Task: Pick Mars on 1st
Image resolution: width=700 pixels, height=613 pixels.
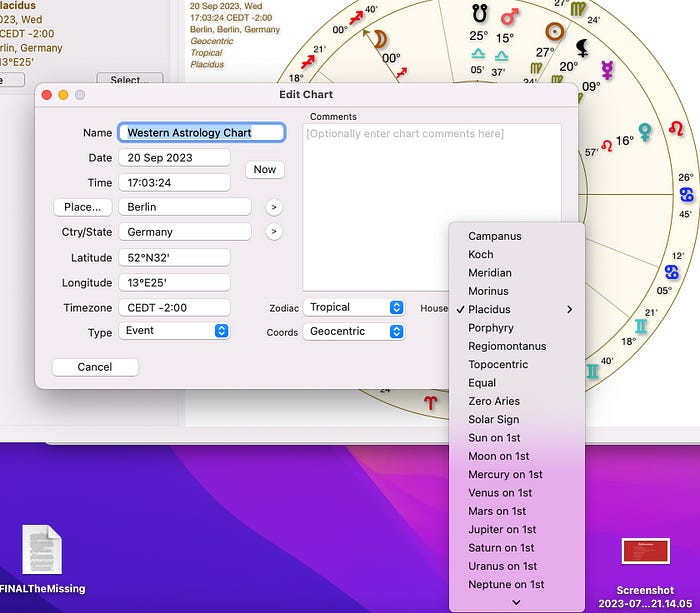Action: click(x=517, y=511)
